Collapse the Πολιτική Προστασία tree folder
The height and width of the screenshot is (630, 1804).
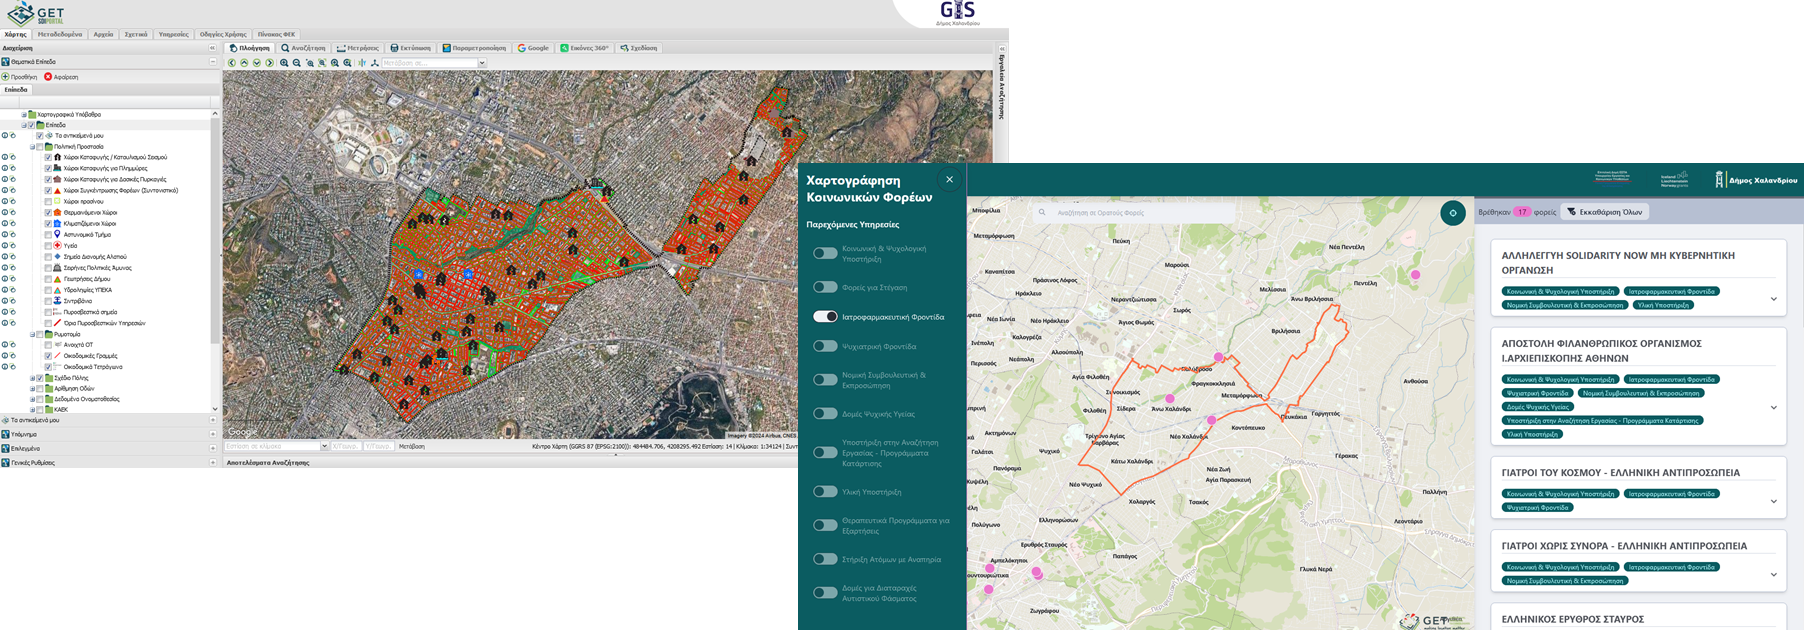[32, 147]
